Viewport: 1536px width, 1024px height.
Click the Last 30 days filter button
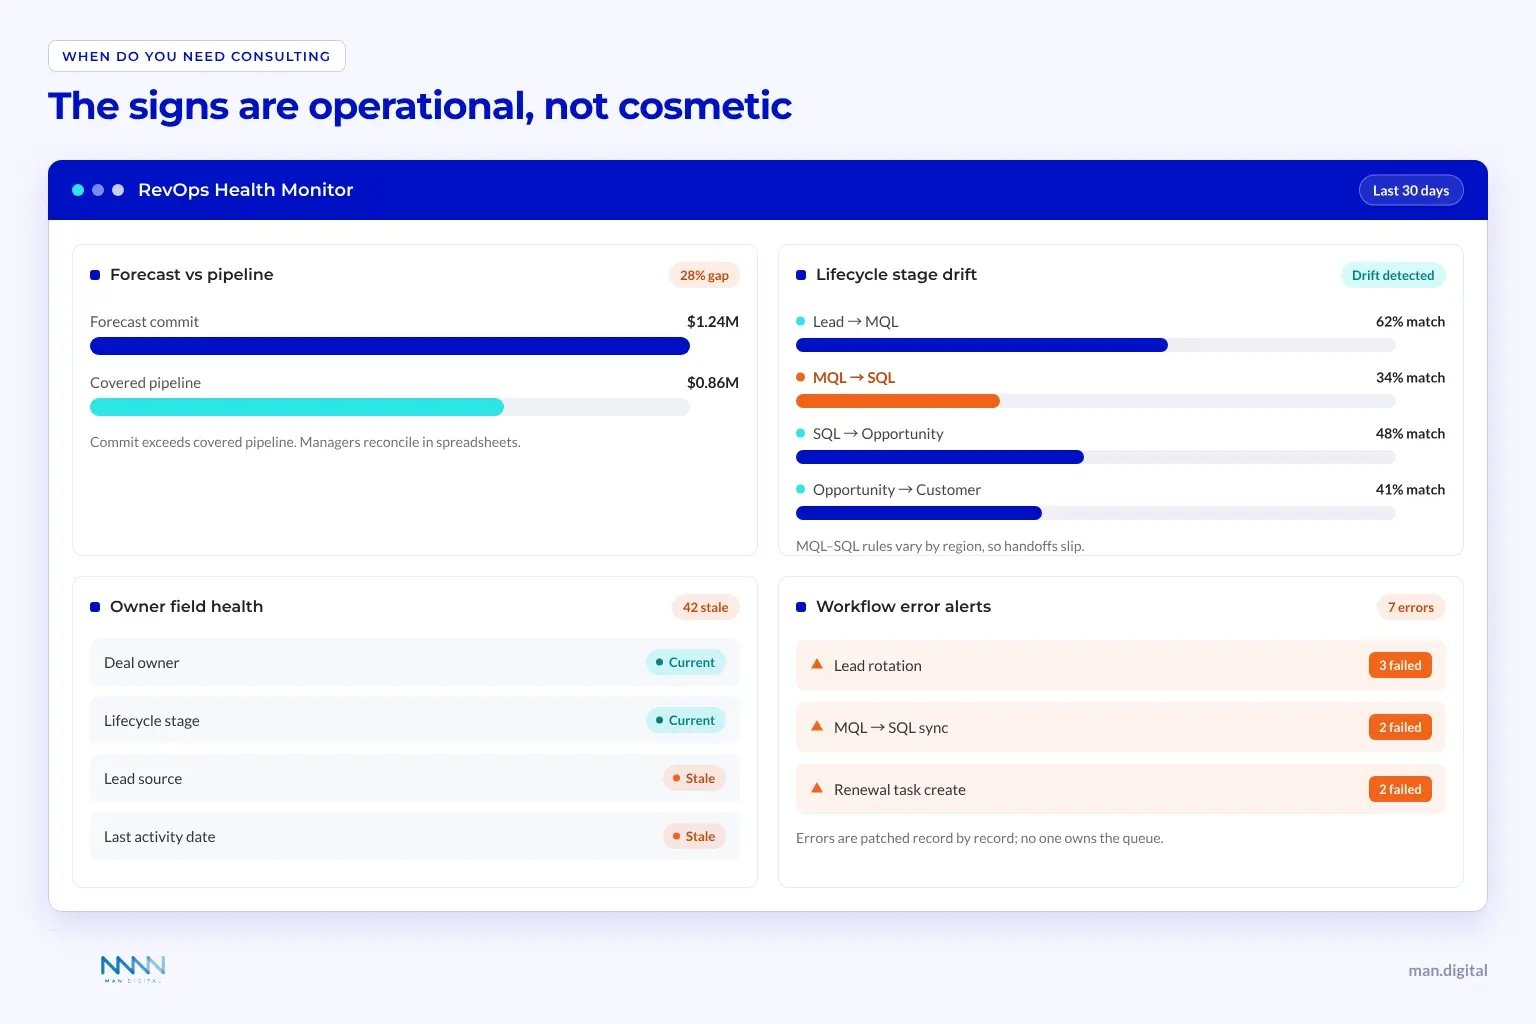tap(1411, 190)
